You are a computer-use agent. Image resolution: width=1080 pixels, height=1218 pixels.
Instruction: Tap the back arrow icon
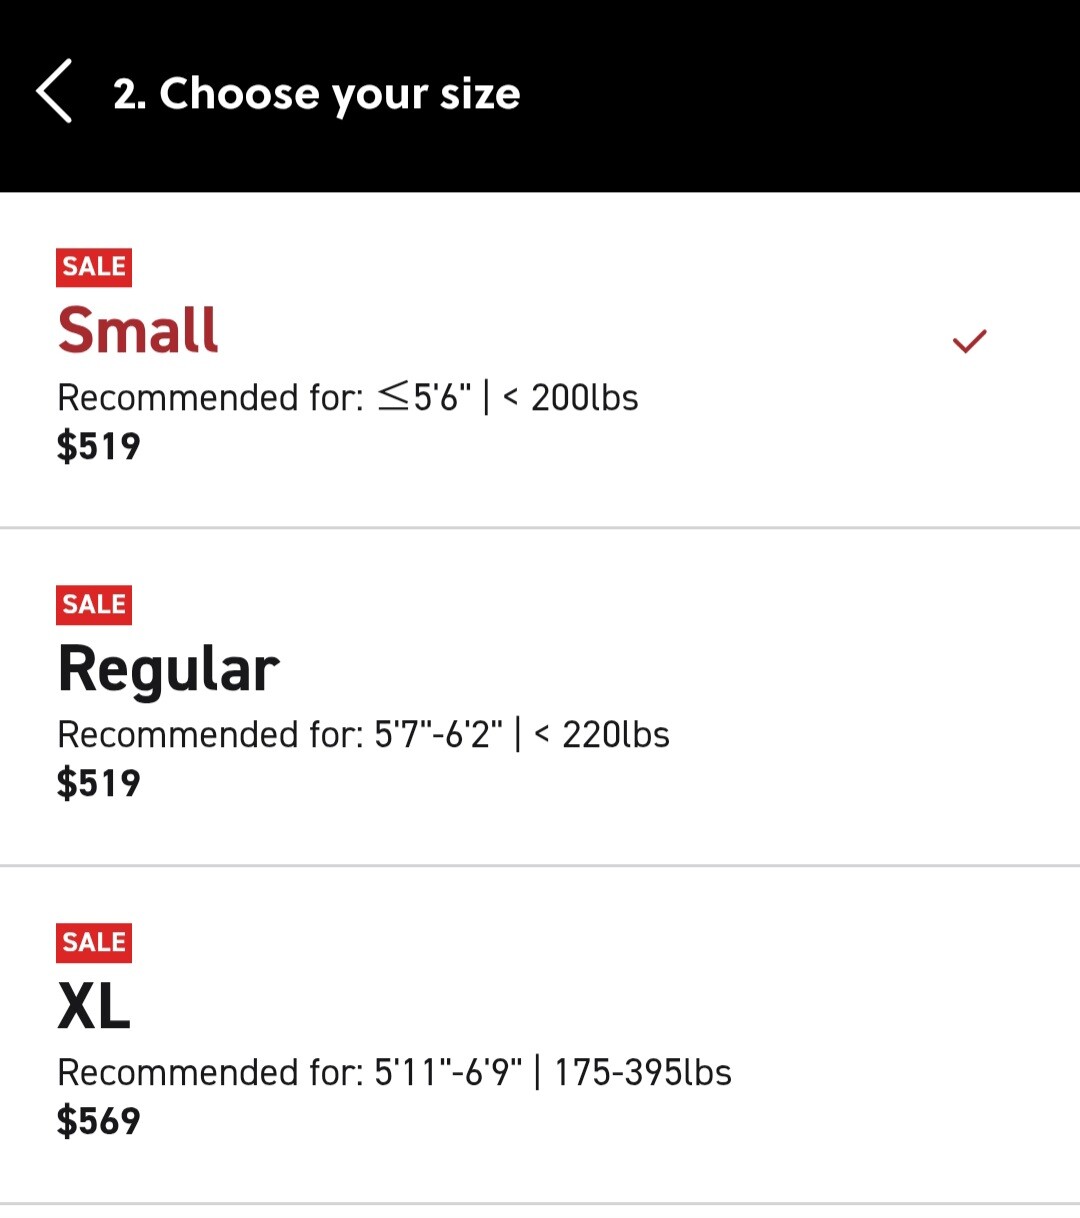(x=54, y=91)
